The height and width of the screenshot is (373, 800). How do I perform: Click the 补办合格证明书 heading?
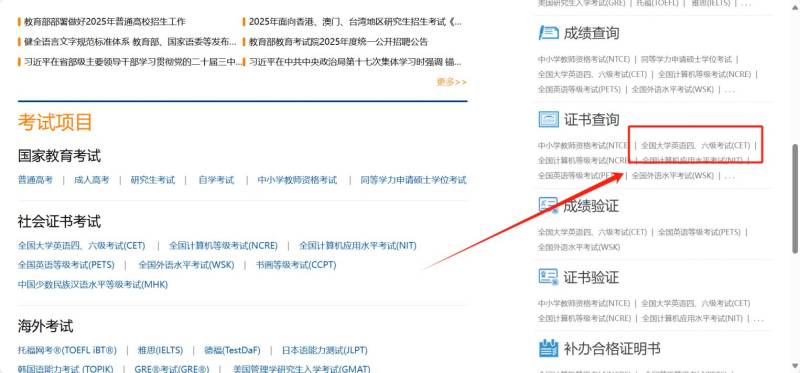pyautogui.click(x=612, y=349)
